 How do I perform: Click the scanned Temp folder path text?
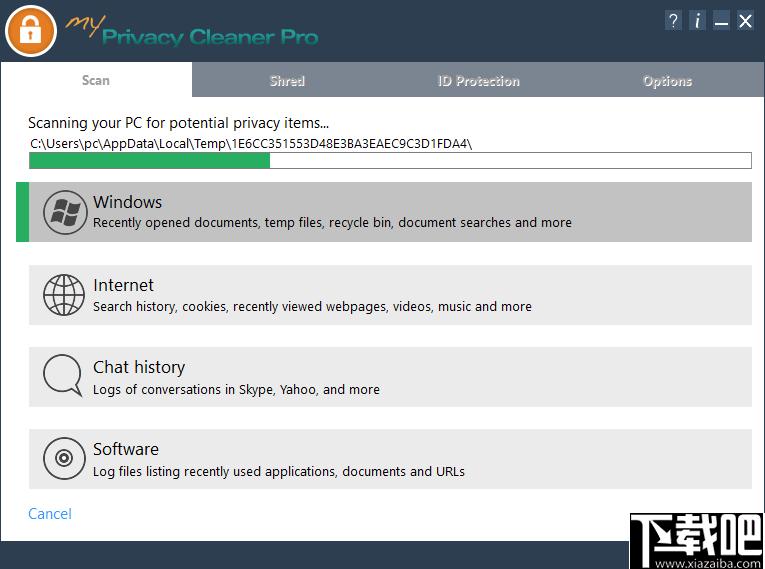point(251,143)
